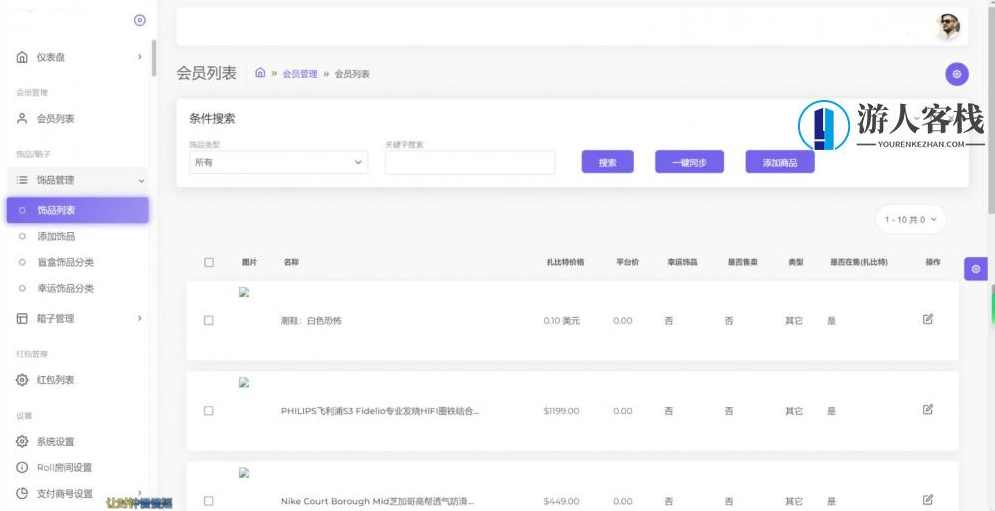Click the Nike Court Borough Mid item name

[378, 501]
